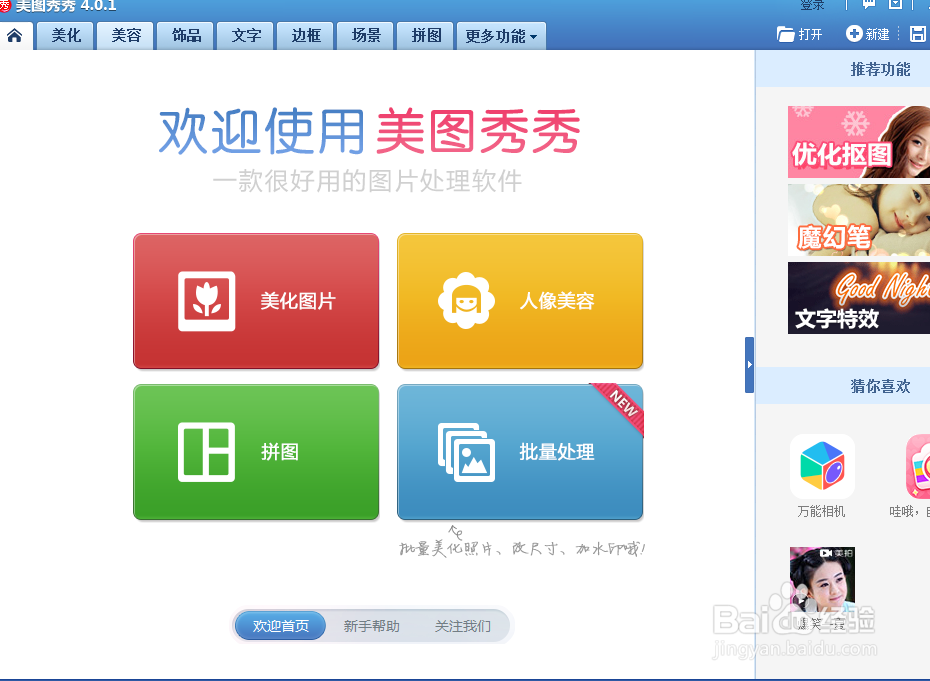
Task: Open the 边框 tab
Action: (306, 36)
